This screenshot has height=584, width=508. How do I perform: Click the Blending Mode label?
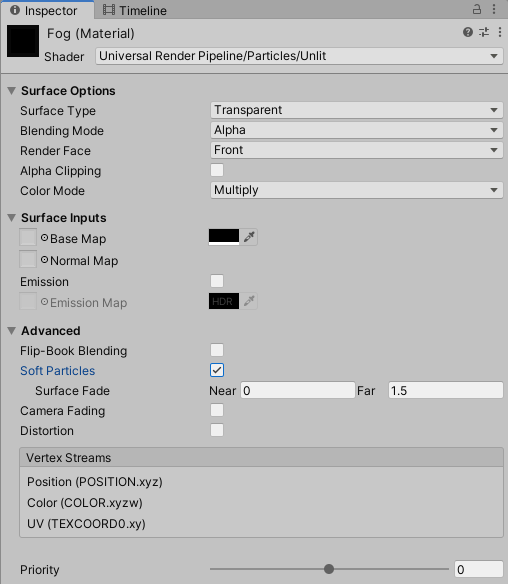62,131
